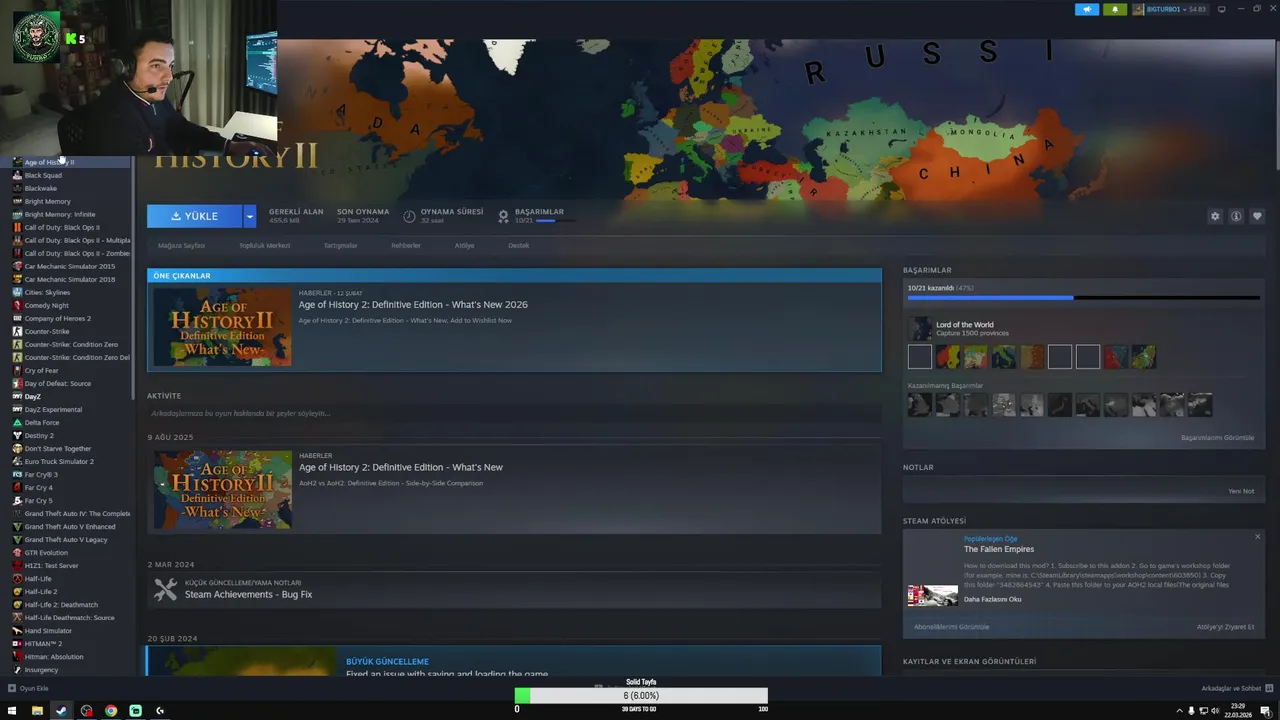This screenshot has width=1280, height=720.
Task: Select Grand Theft Auto V Enhanced
Action: click(70, 526)
